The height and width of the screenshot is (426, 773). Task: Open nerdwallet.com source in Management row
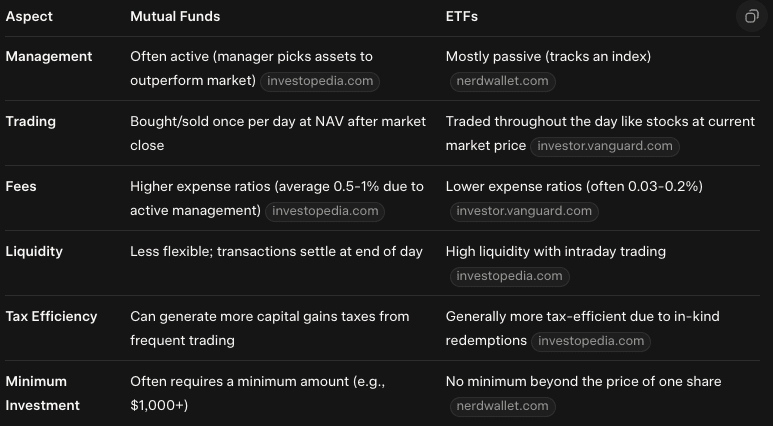(501, 81)
